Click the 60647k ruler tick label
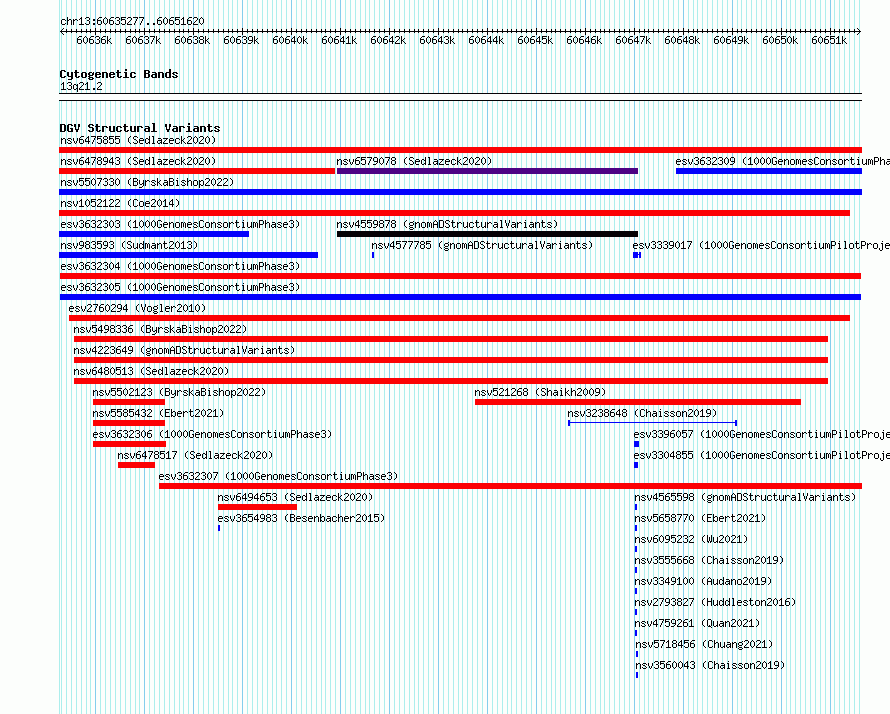The width and height of the screenshot is (890, 714). [633, 40]
